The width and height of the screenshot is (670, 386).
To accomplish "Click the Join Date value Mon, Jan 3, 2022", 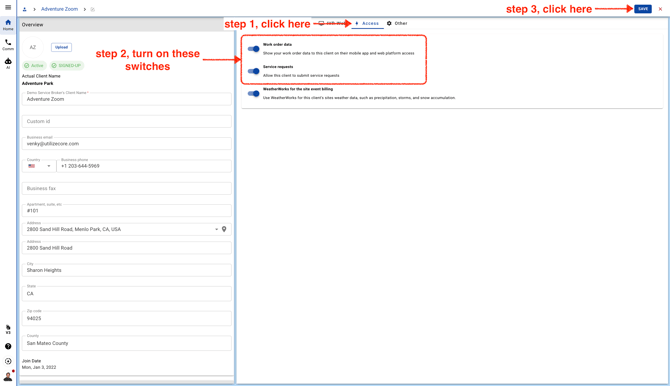I will (39, 368).
